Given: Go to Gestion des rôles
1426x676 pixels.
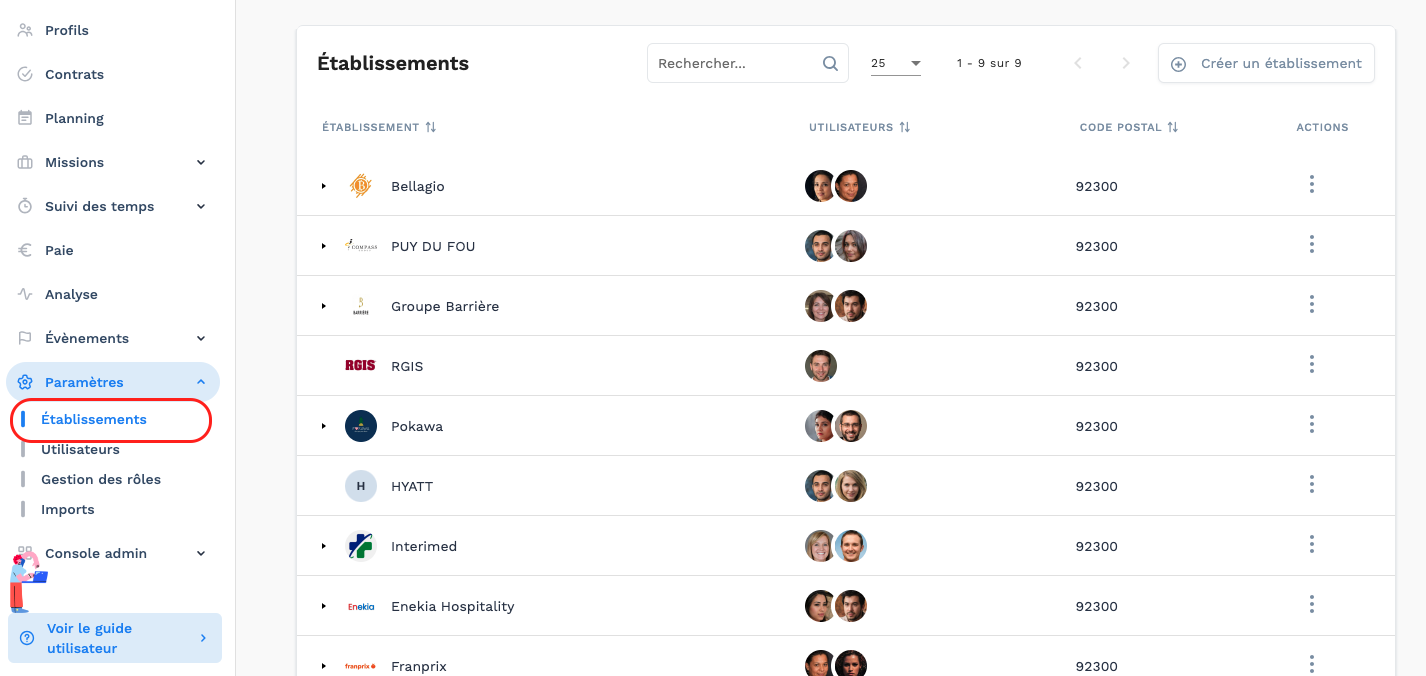Looking at the screenshot, I should 100,479.
